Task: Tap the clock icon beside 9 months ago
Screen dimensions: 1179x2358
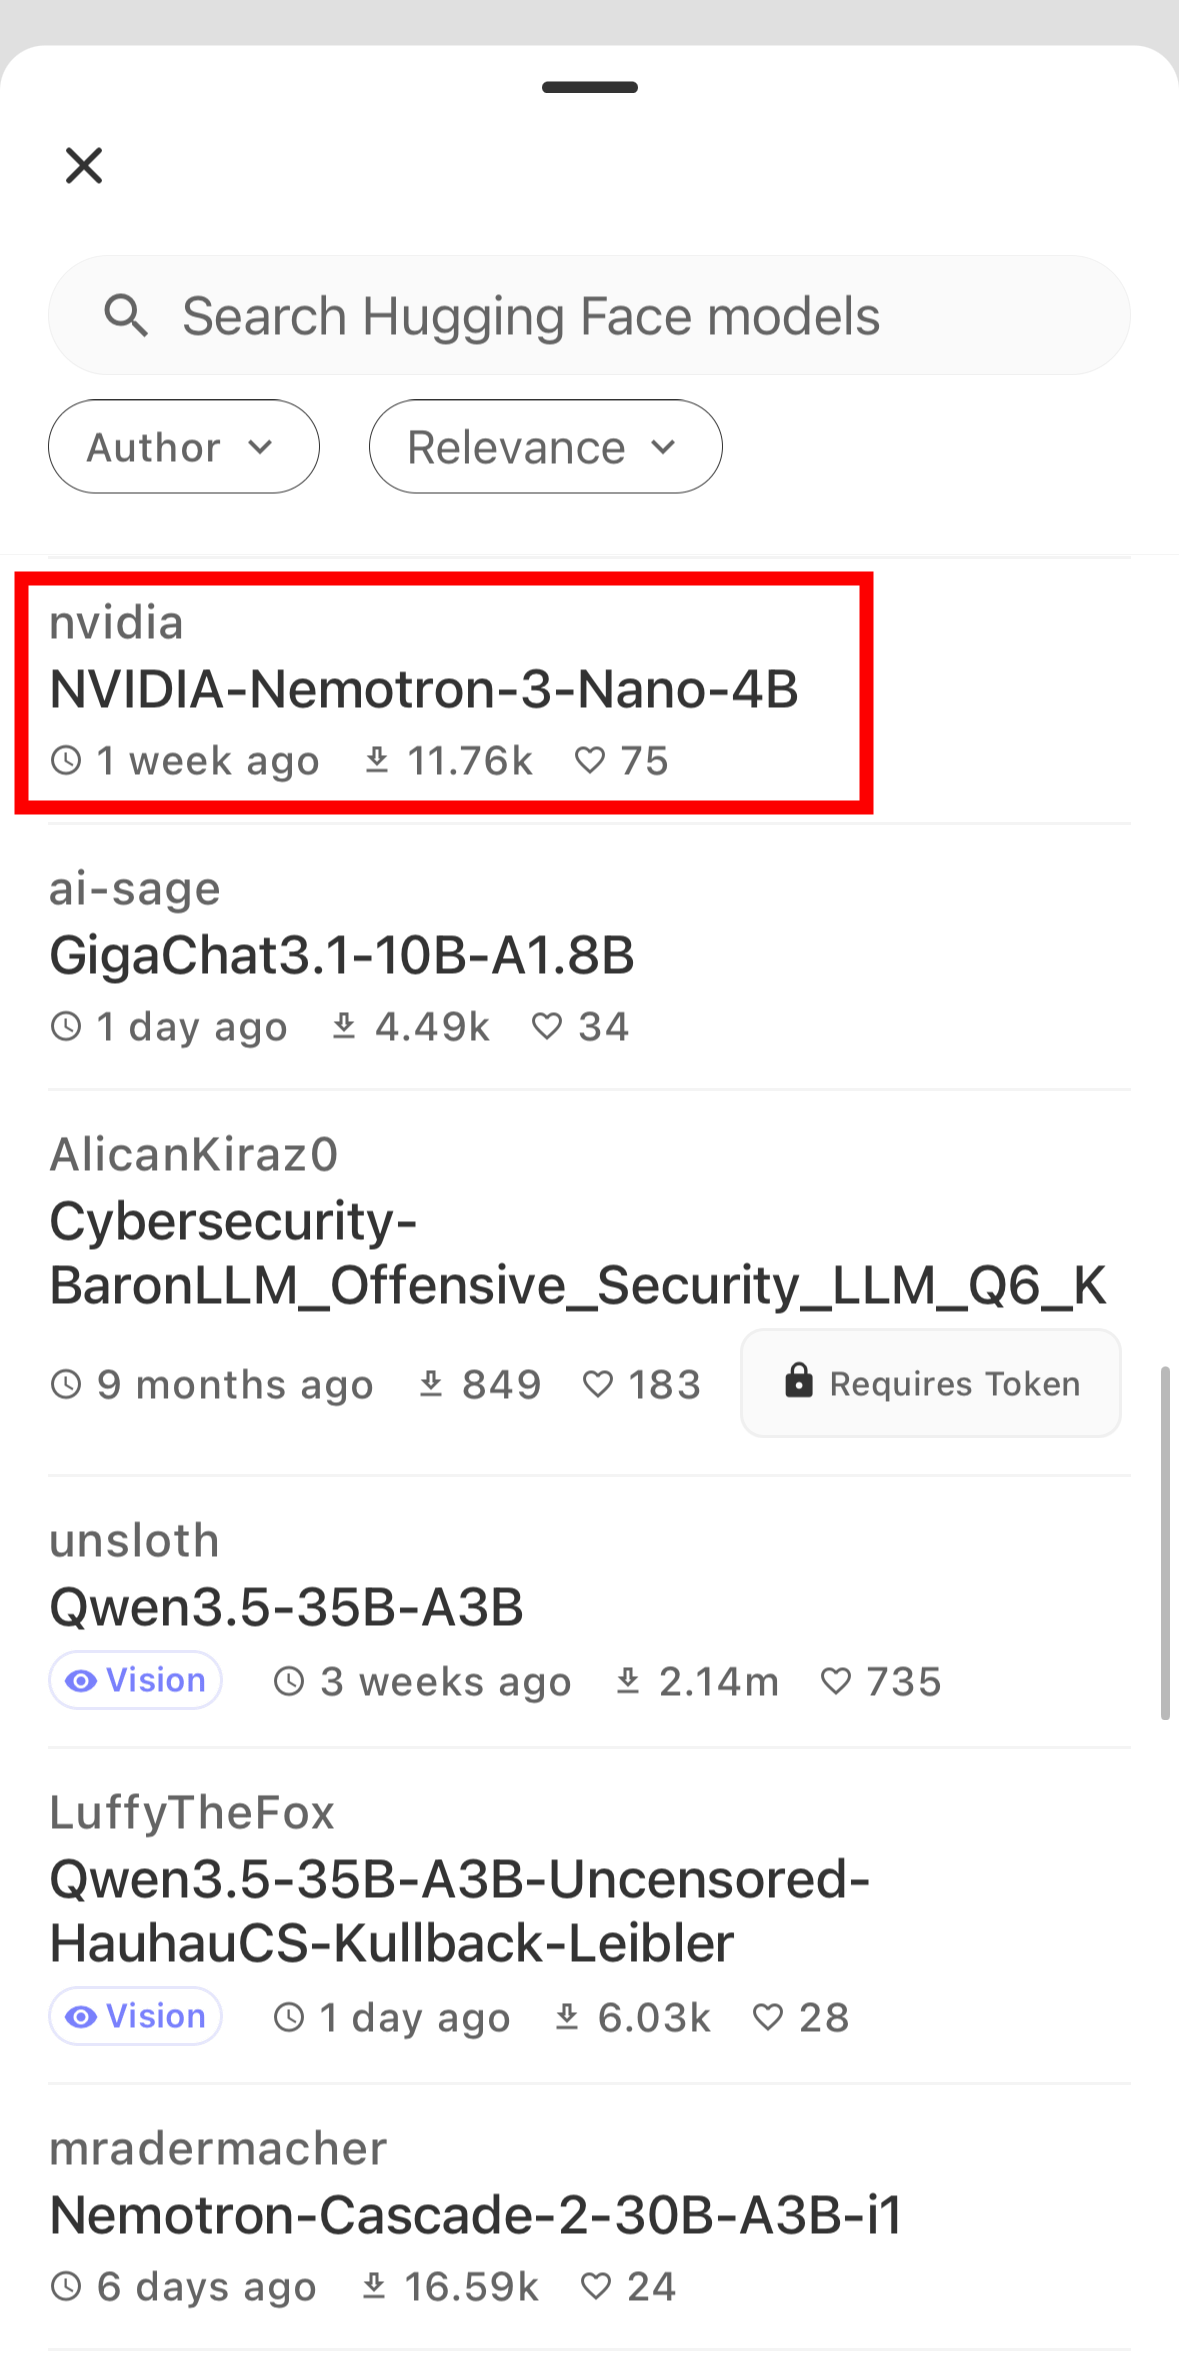Action: (x=66, y=1385)
